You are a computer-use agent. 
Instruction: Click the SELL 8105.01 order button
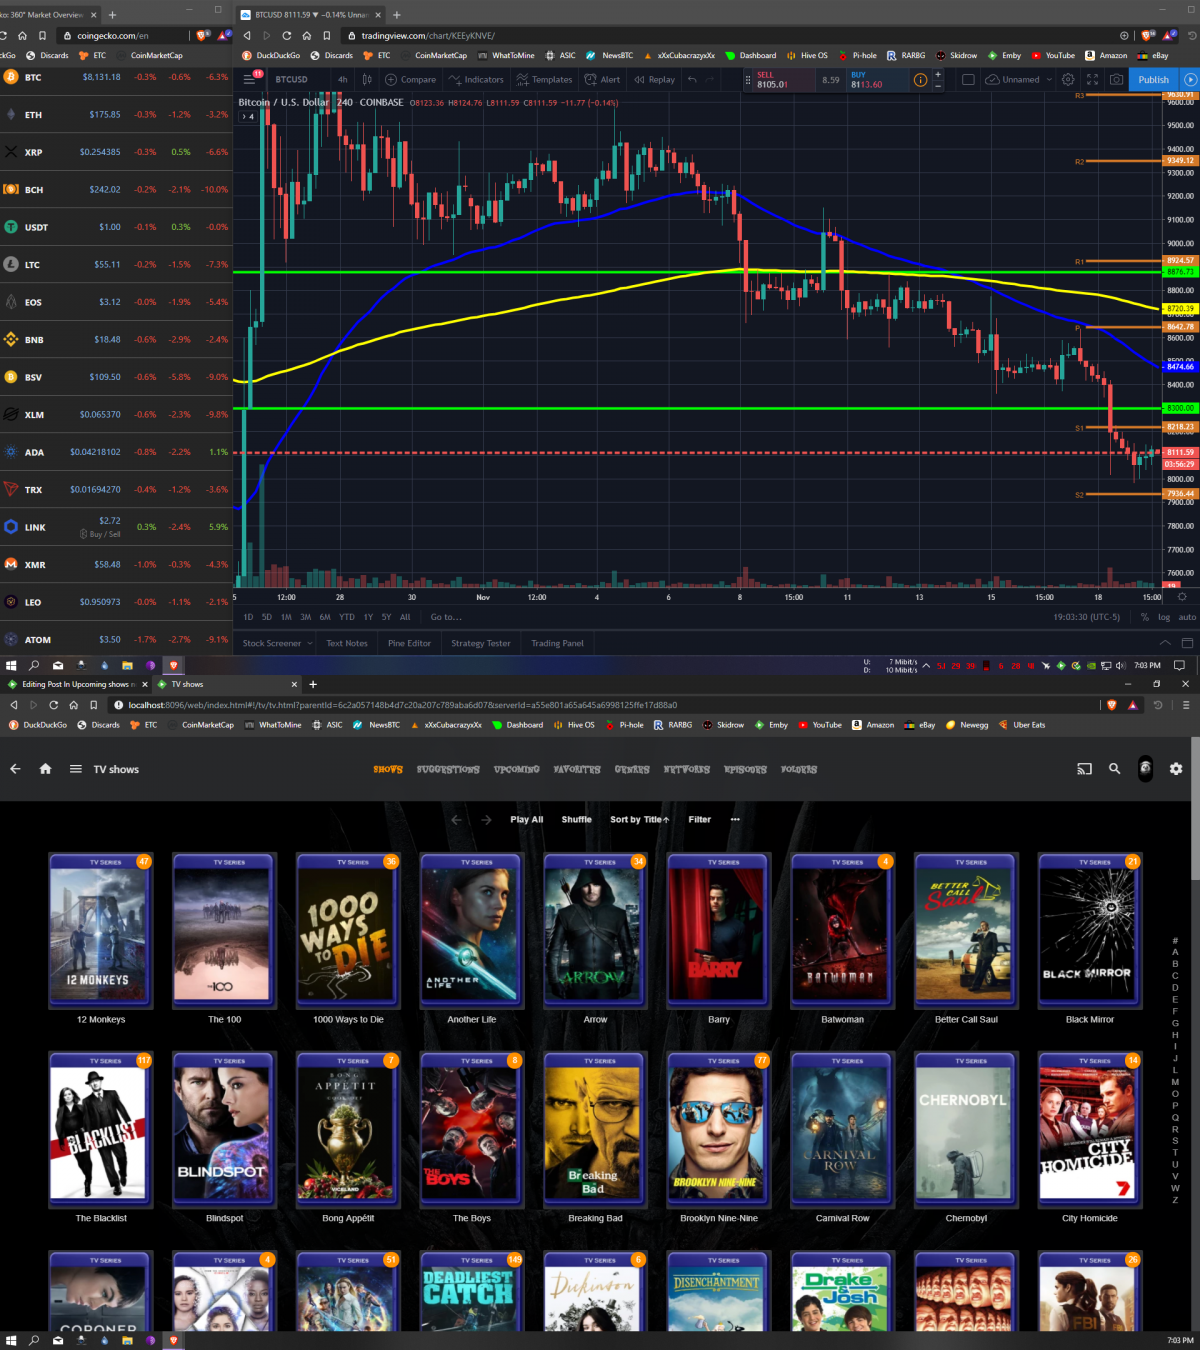[x=782, y=79]
